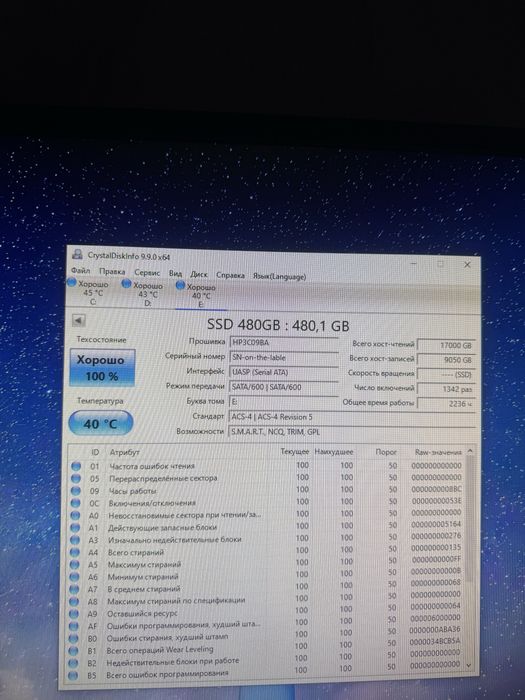Click the status icon of attribute A7
The image size is (525, 700).
(x=74, y=589)
